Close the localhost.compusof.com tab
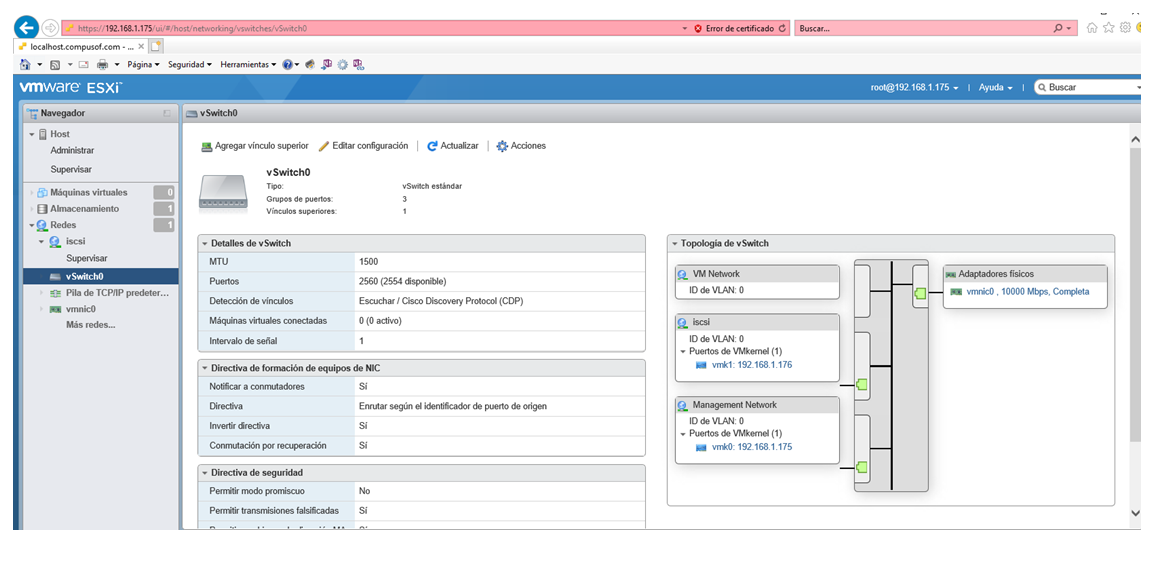Screen dimensions: 1156x567 coord(142,46)
